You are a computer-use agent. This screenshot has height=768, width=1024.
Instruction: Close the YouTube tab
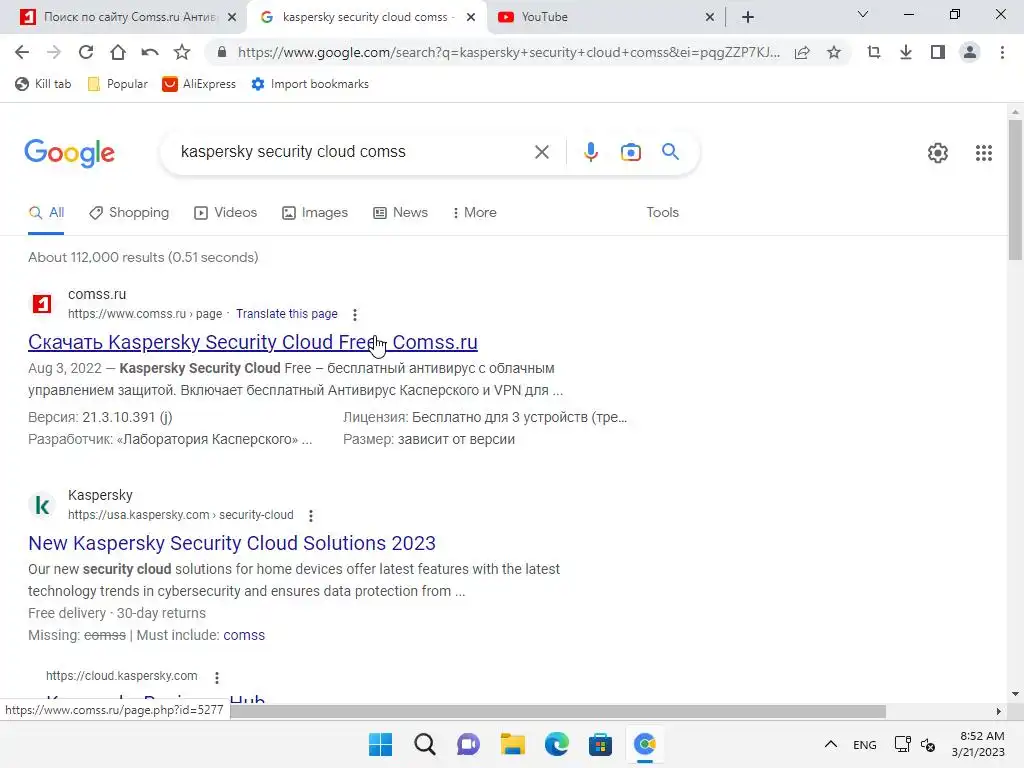pyautogui.click(x=710, y=18)
